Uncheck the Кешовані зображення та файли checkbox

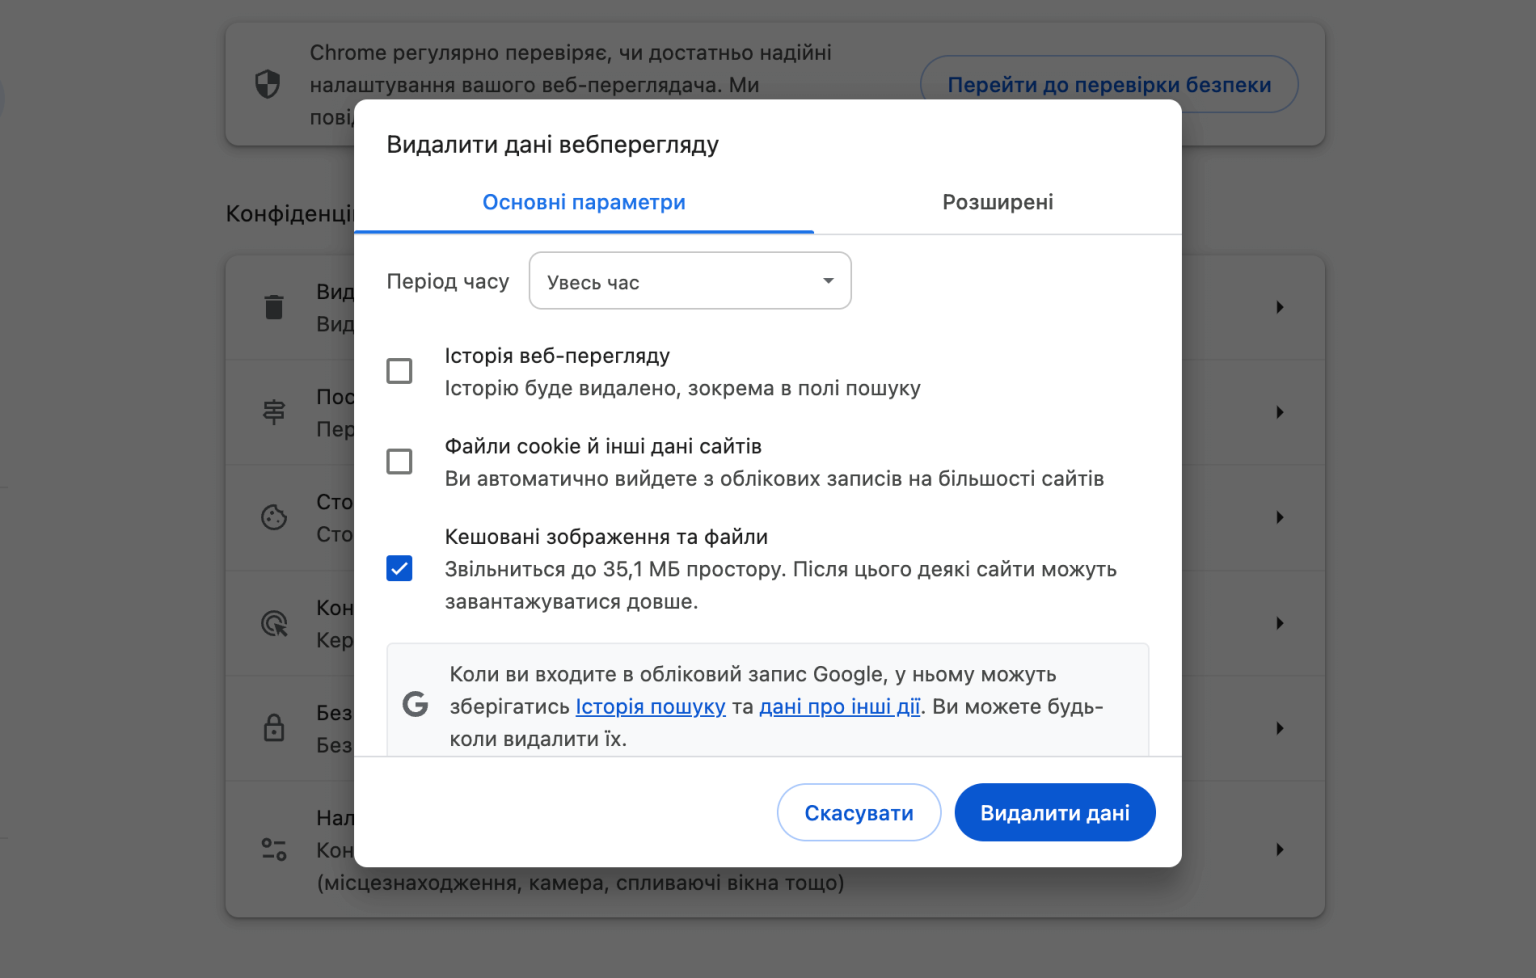pyautogui.click(x=399, y=568)
